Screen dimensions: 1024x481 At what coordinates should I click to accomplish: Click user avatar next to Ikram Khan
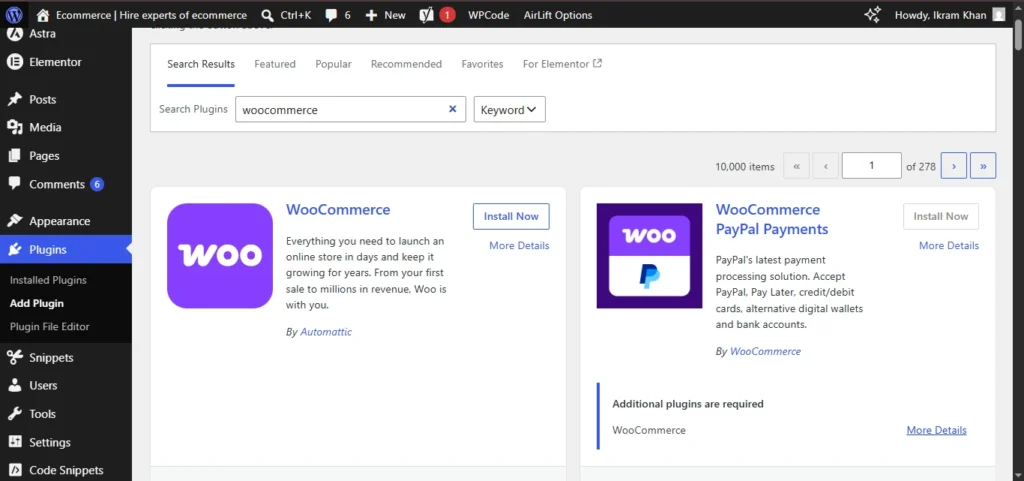pyautogui.click(x=999, y=15)
